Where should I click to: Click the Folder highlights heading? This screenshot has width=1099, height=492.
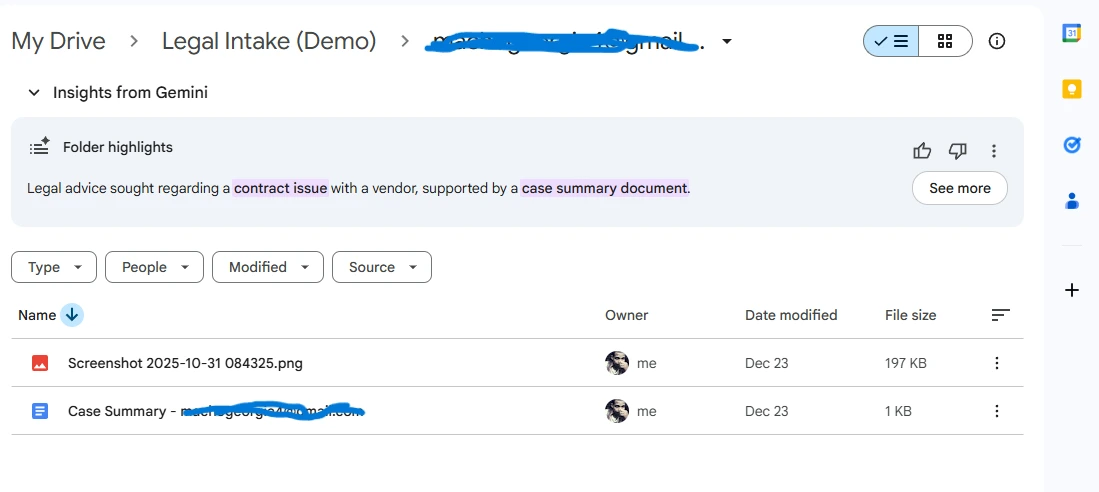(x=118, y=147)
